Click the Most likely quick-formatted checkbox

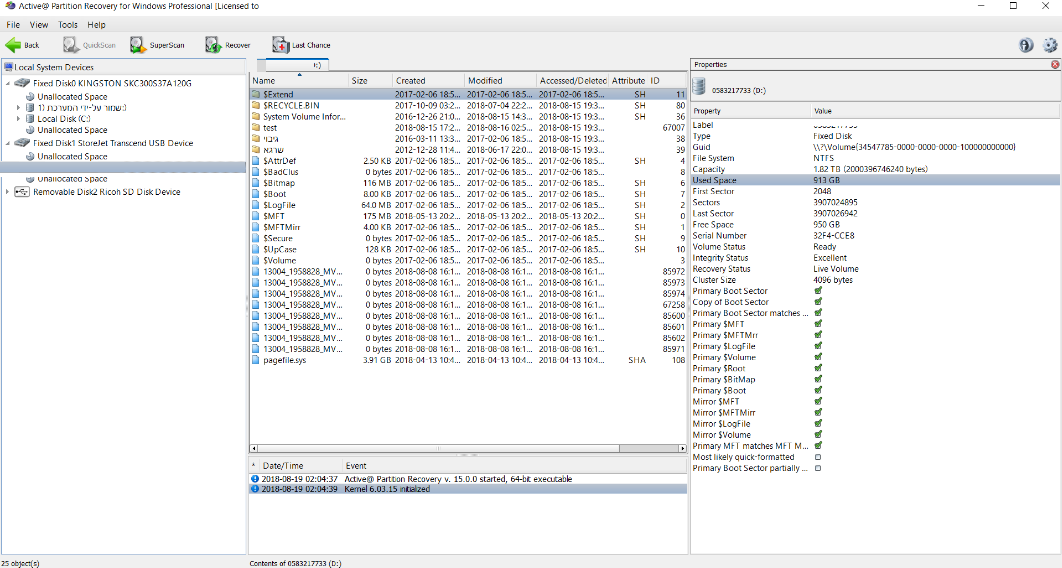818,457
